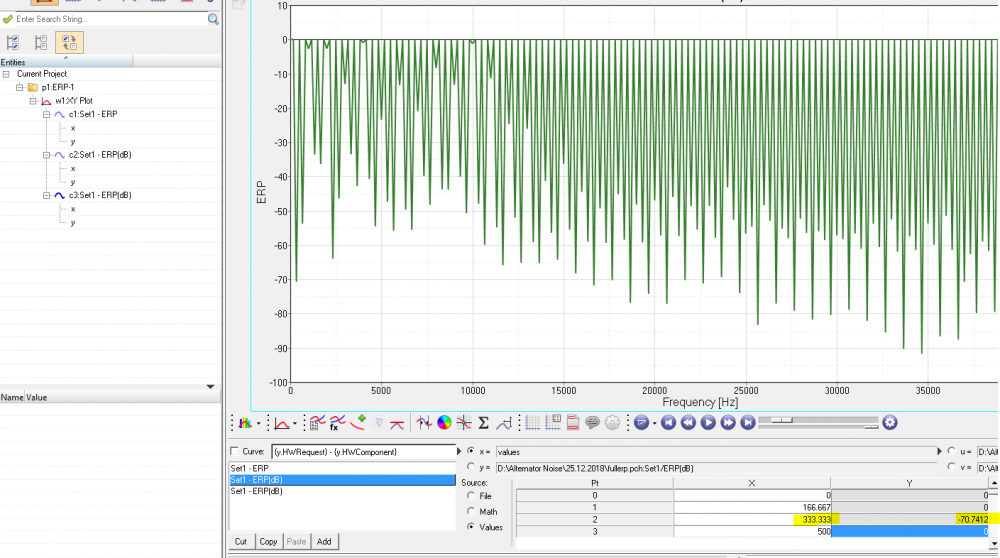The width and height of the screenshot is (1000, 558).
Task: Click the deselect-all checkboxes tree icon
Action: [41, 43]
